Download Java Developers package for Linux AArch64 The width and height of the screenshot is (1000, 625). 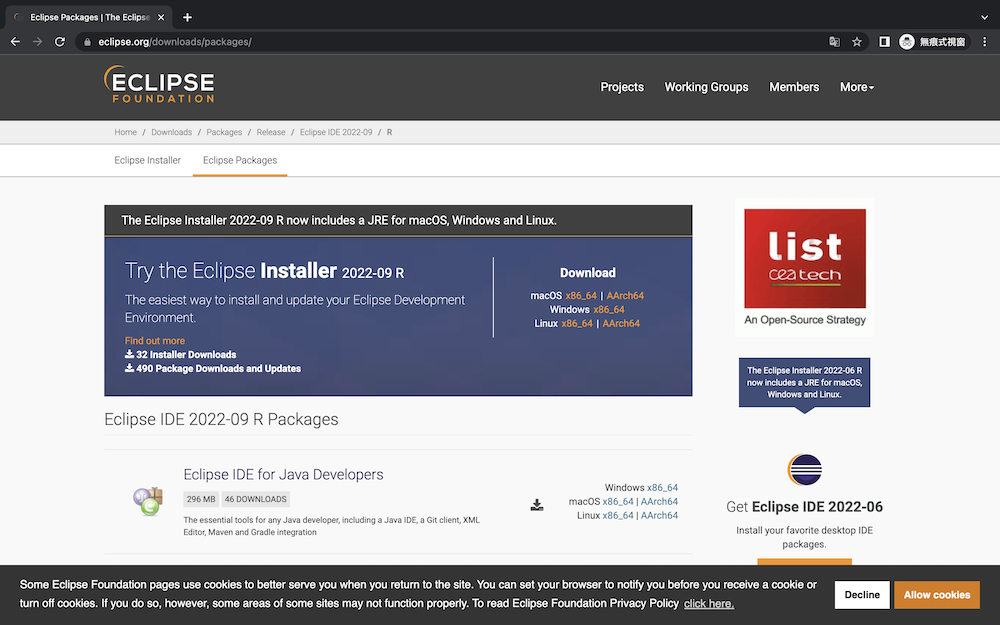pos(659,515)
